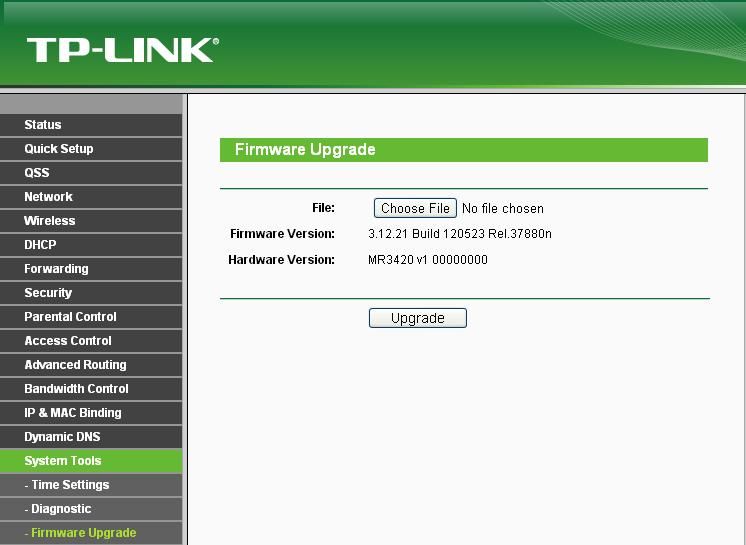Viewport: 746px width, 545px height.
Task: Click the Upgrade button
Action: (x=417, y=318)
